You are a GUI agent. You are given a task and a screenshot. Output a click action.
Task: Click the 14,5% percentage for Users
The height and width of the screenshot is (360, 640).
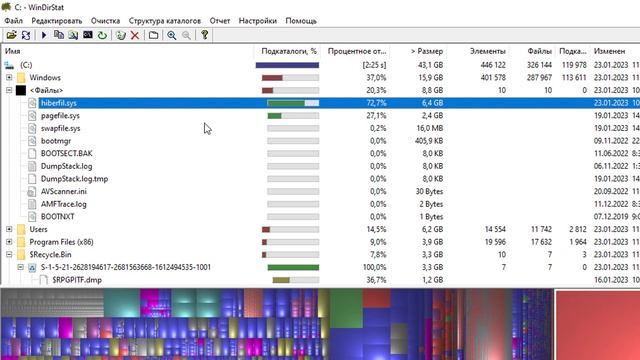pyautogui.click(x=376, y=229)
